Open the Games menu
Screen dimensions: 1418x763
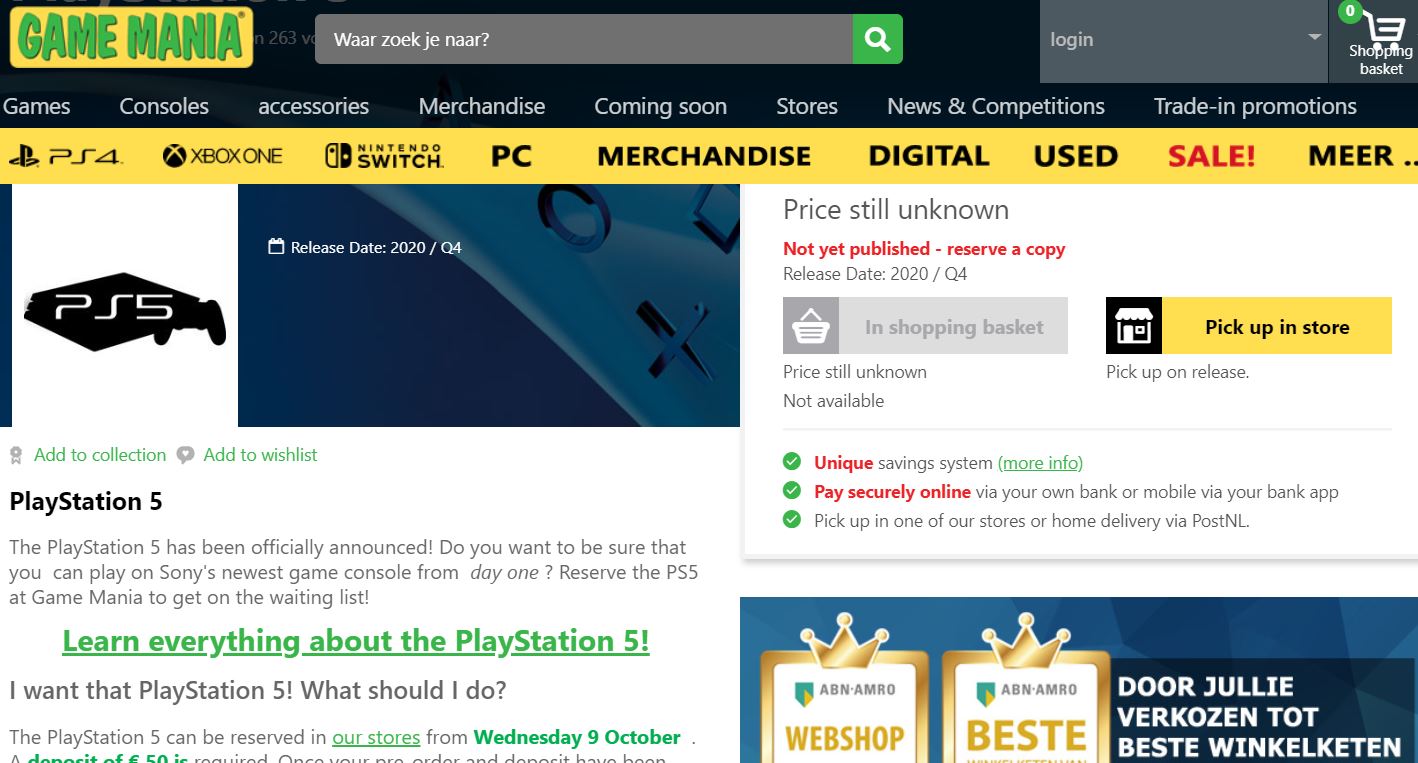[x=37, y=106]
